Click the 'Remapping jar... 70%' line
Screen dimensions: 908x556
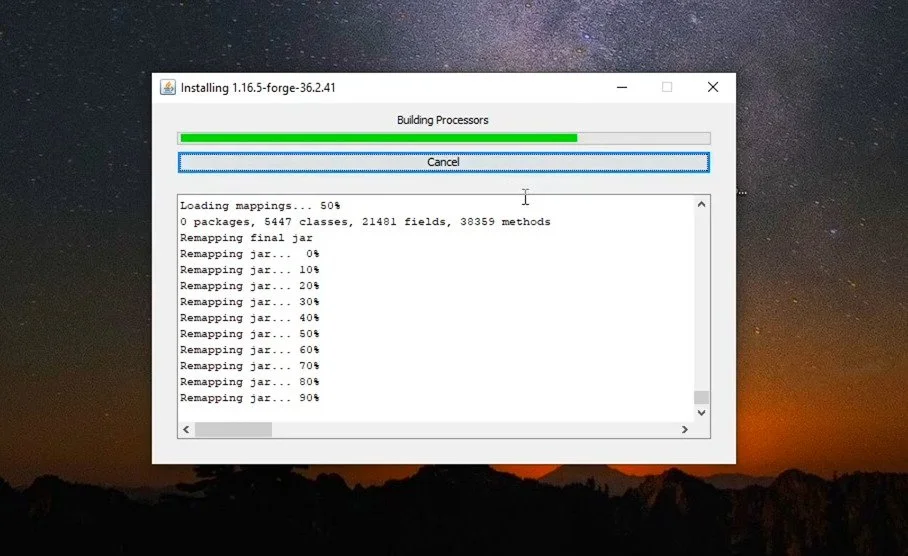click(x=250, y=366)
